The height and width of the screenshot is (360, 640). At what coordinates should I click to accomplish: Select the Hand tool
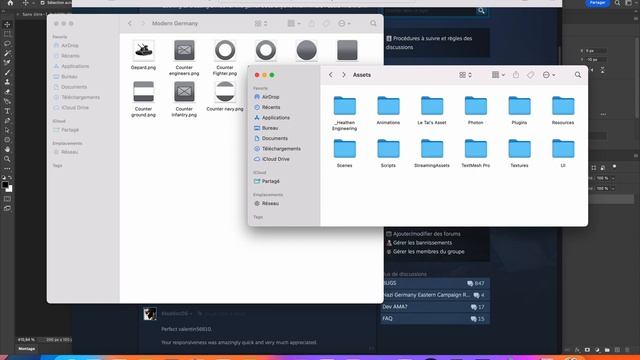(x=7, y=149)
